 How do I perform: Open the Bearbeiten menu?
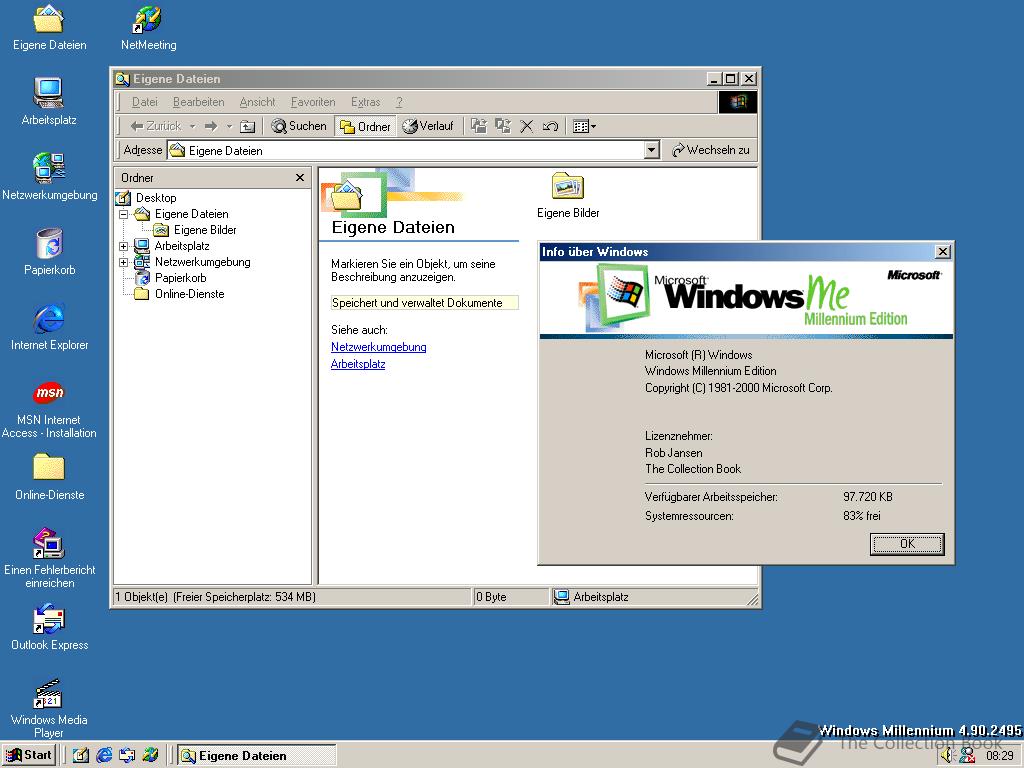[x=199, y=102]
